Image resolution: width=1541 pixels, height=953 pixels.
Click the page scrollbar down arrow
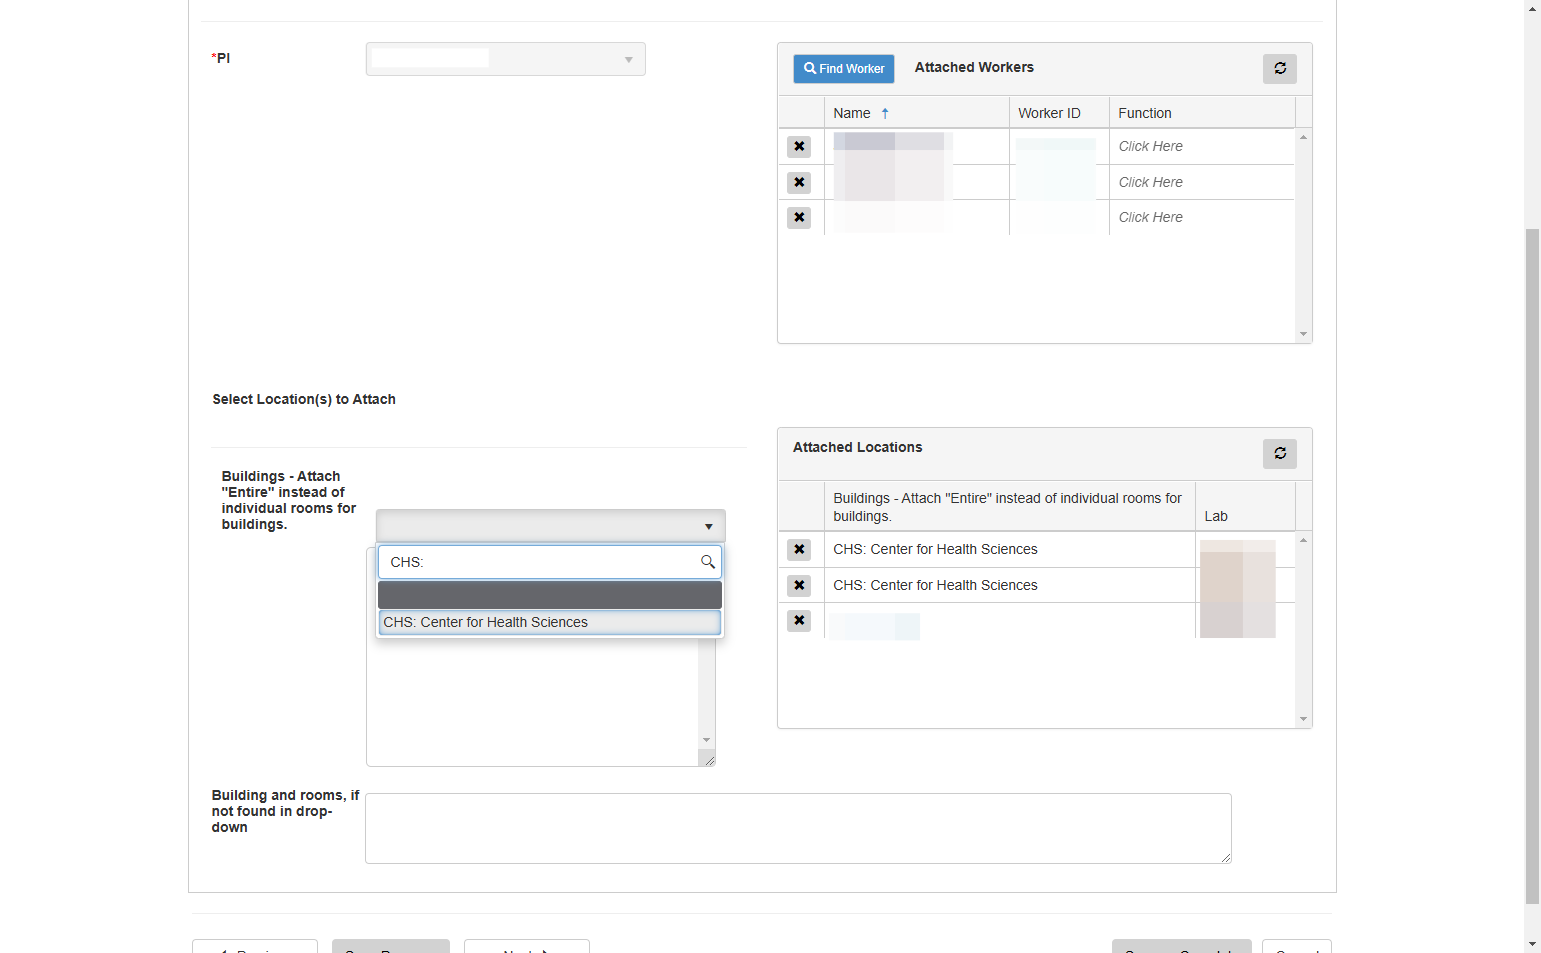tap(1532, 944)
